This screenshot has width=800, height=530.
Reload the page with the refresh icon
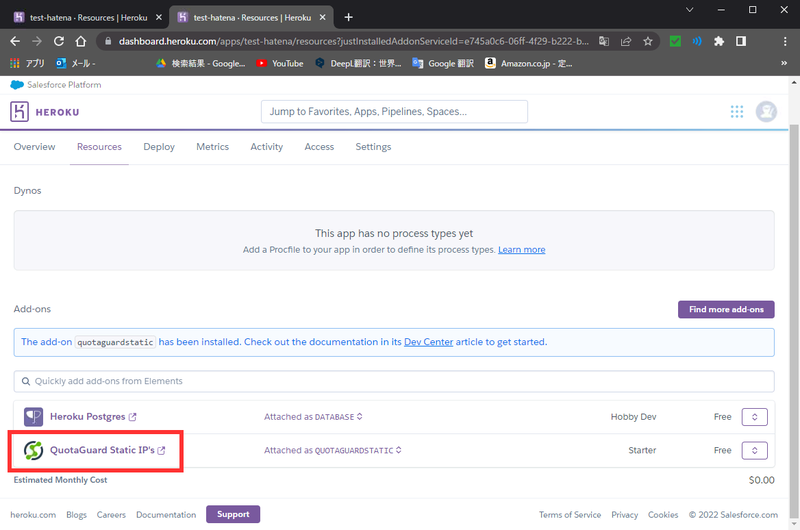coord(59,41)
